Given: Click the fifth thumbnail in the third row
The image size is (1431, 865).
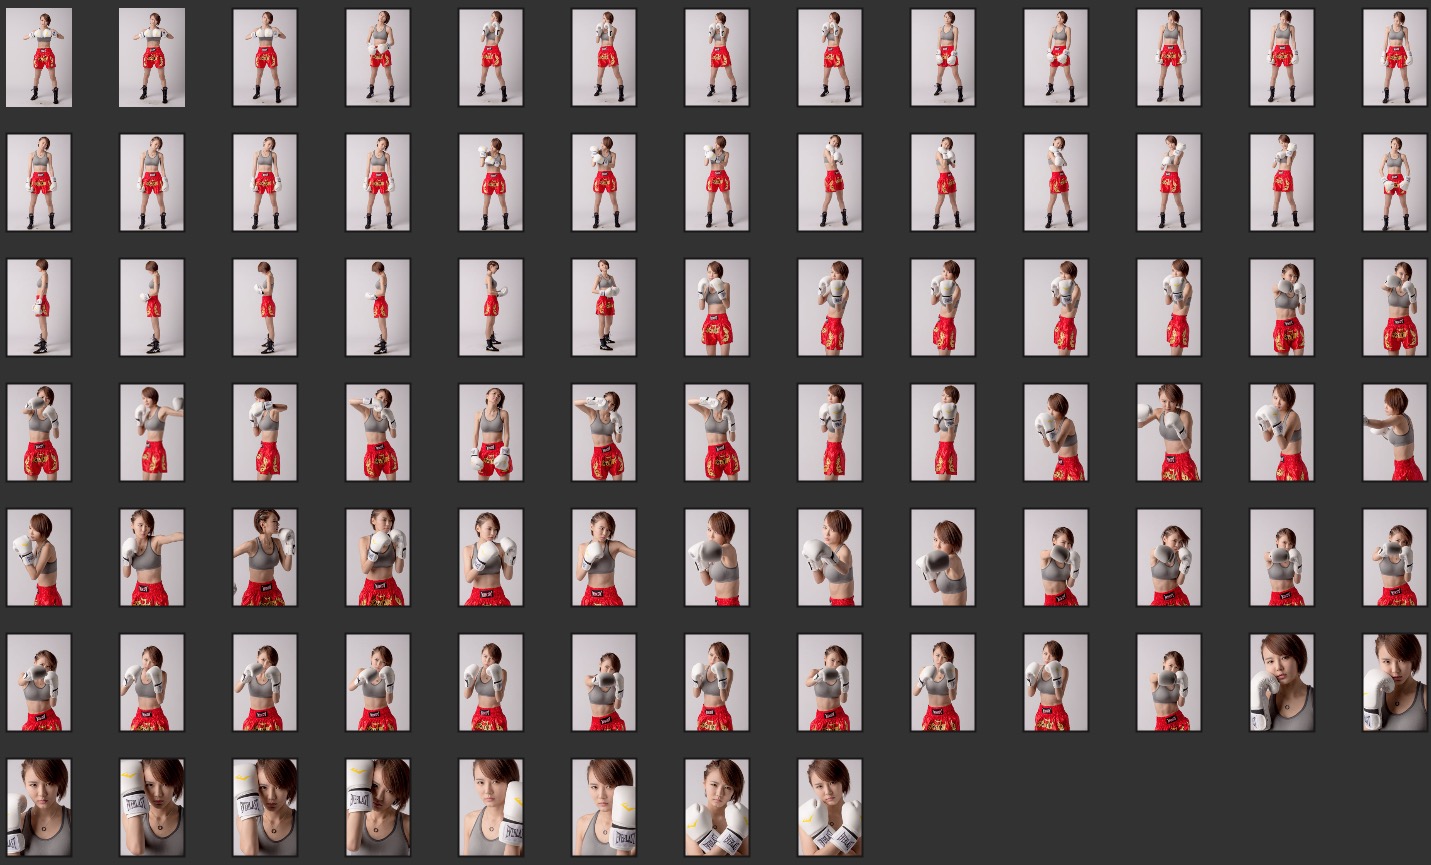Looking at the screenshot, I should pyautogui.click(x=491, y=307).
